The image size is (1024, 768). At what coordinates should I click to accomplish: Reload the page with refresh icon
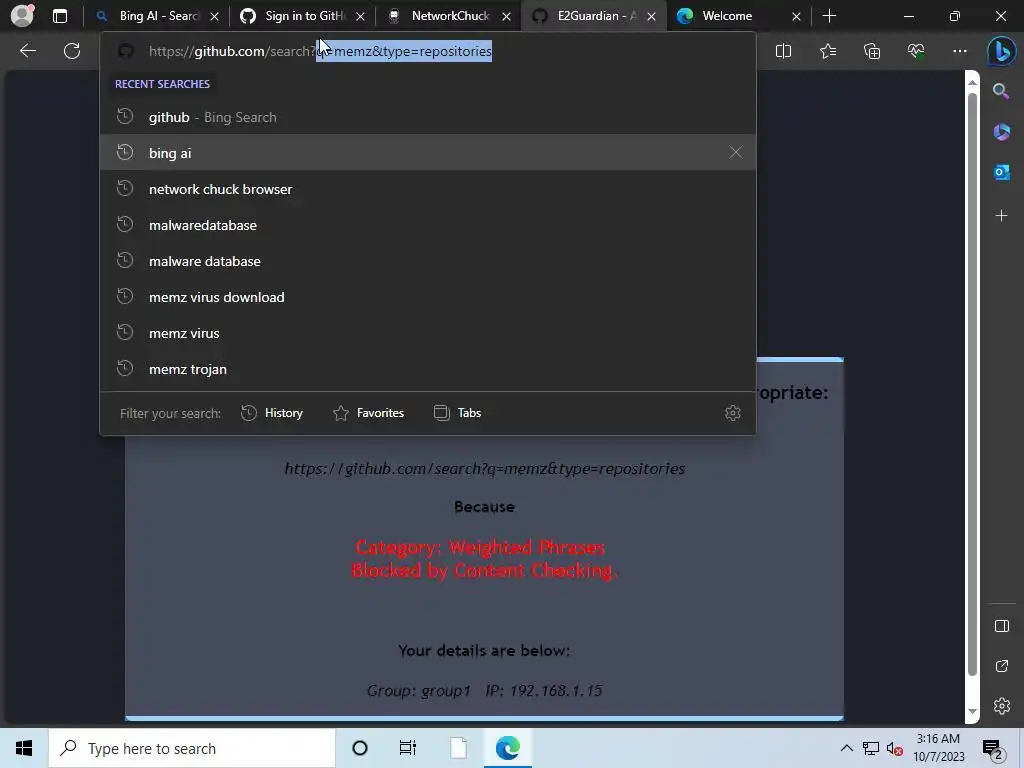tap(72, 51)
